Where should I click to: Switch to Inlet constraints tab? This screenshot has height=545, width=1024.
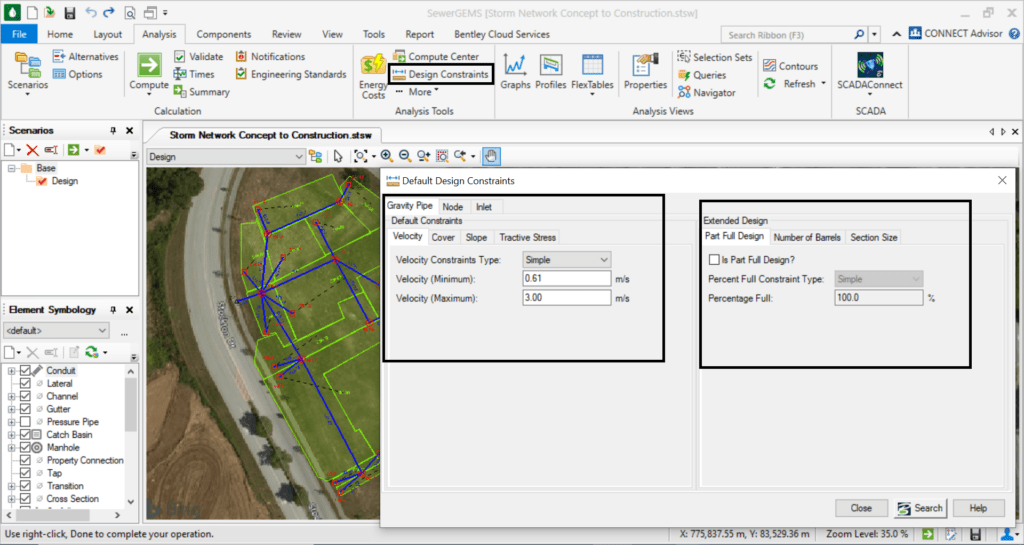[x=484, y=207]
